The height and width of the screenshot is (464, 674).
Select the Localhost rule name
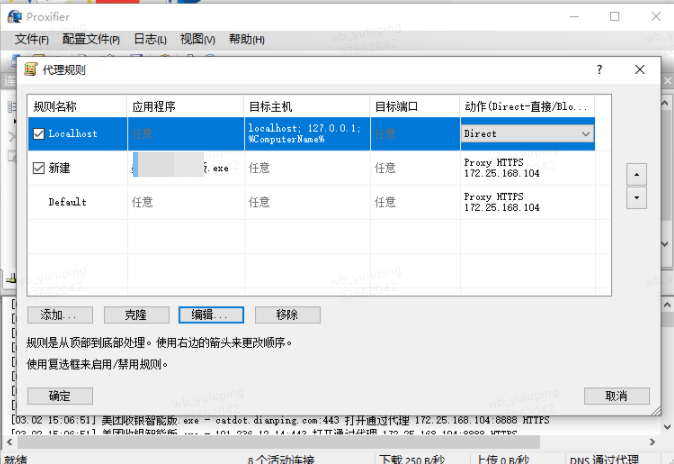tap(73, 134)
